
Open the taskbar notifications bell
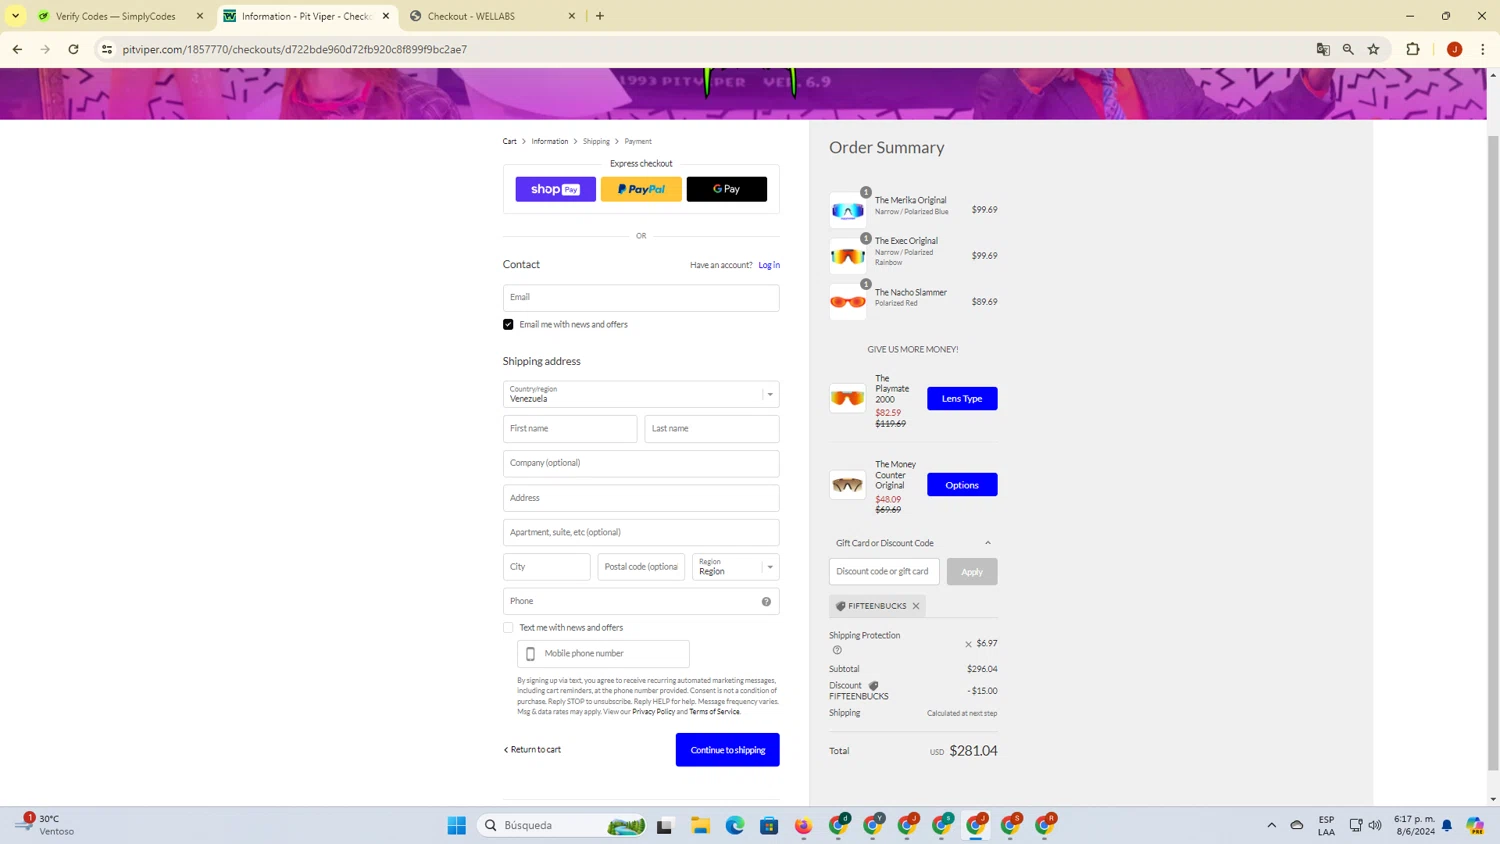1447,825
